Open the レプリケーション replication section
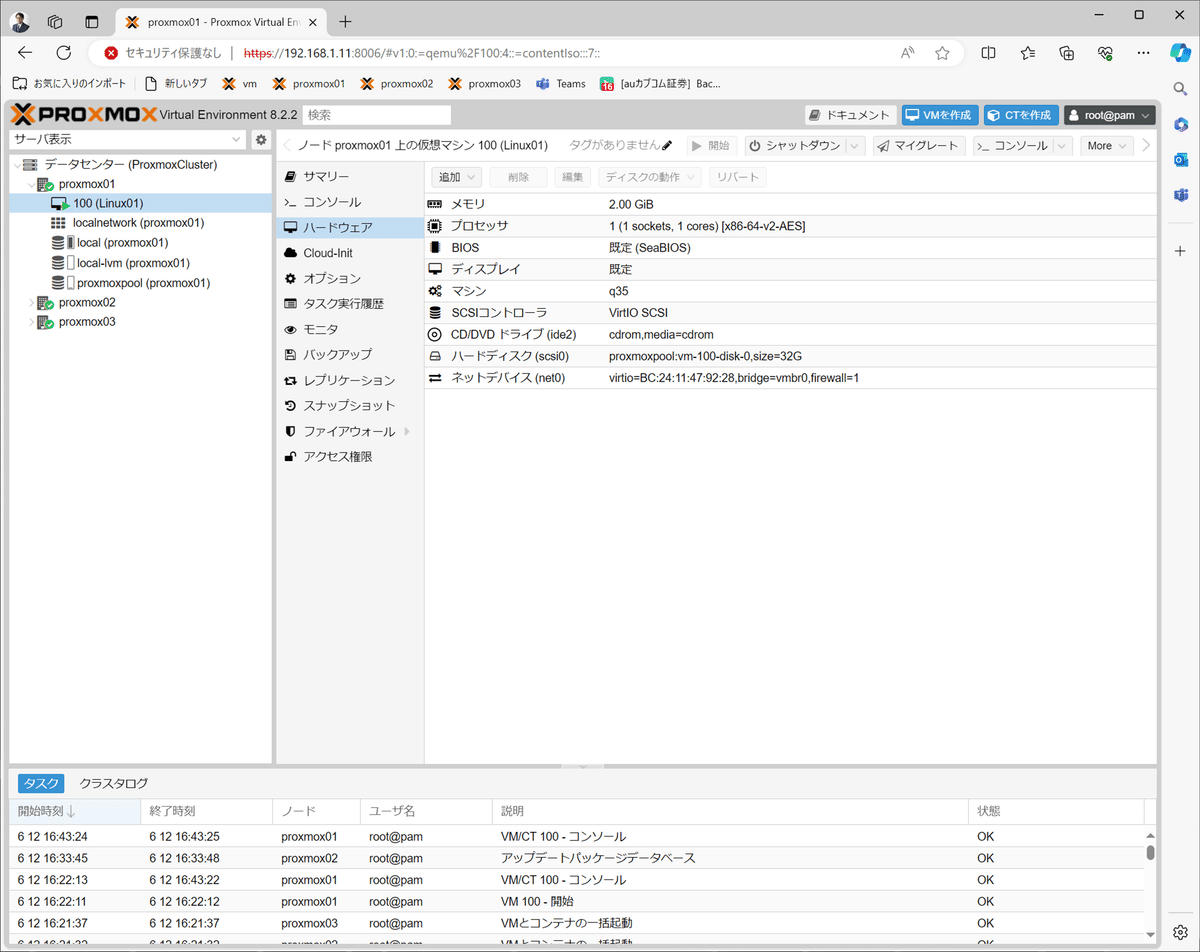Viewport: 1200px width, 952px height. pyautogui.click(x=349, y=380)
